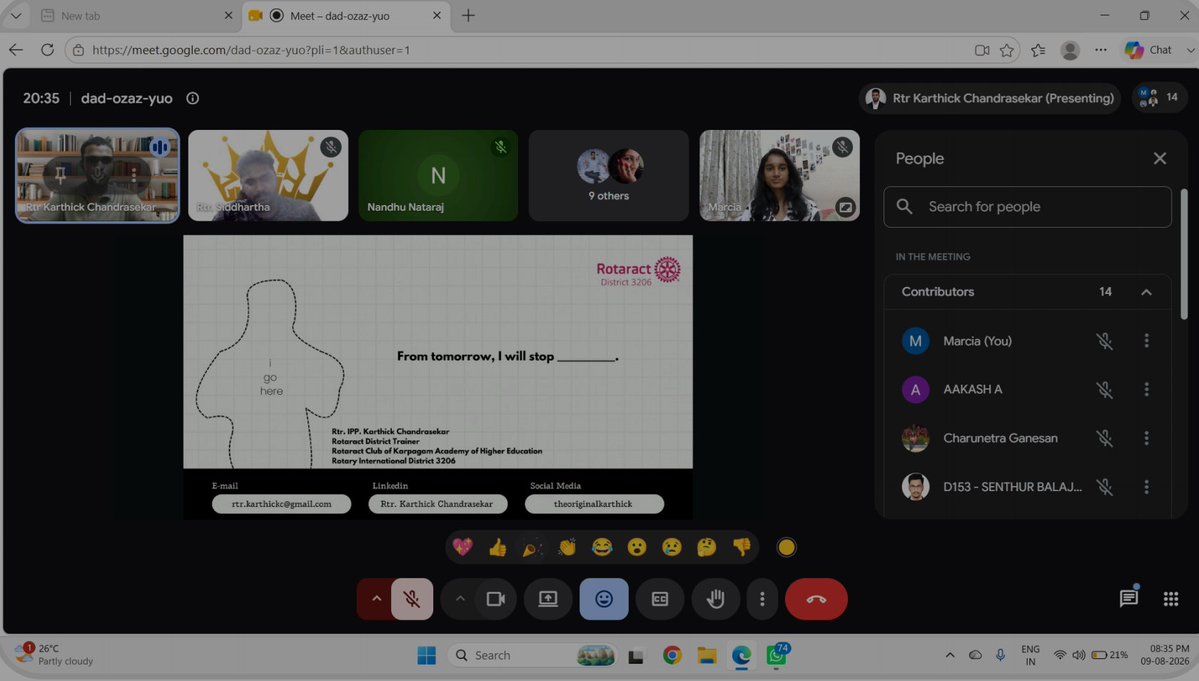Open the Copilot Chat button
Viewport: 1199px width, 681px height.
click(1149, 50)
